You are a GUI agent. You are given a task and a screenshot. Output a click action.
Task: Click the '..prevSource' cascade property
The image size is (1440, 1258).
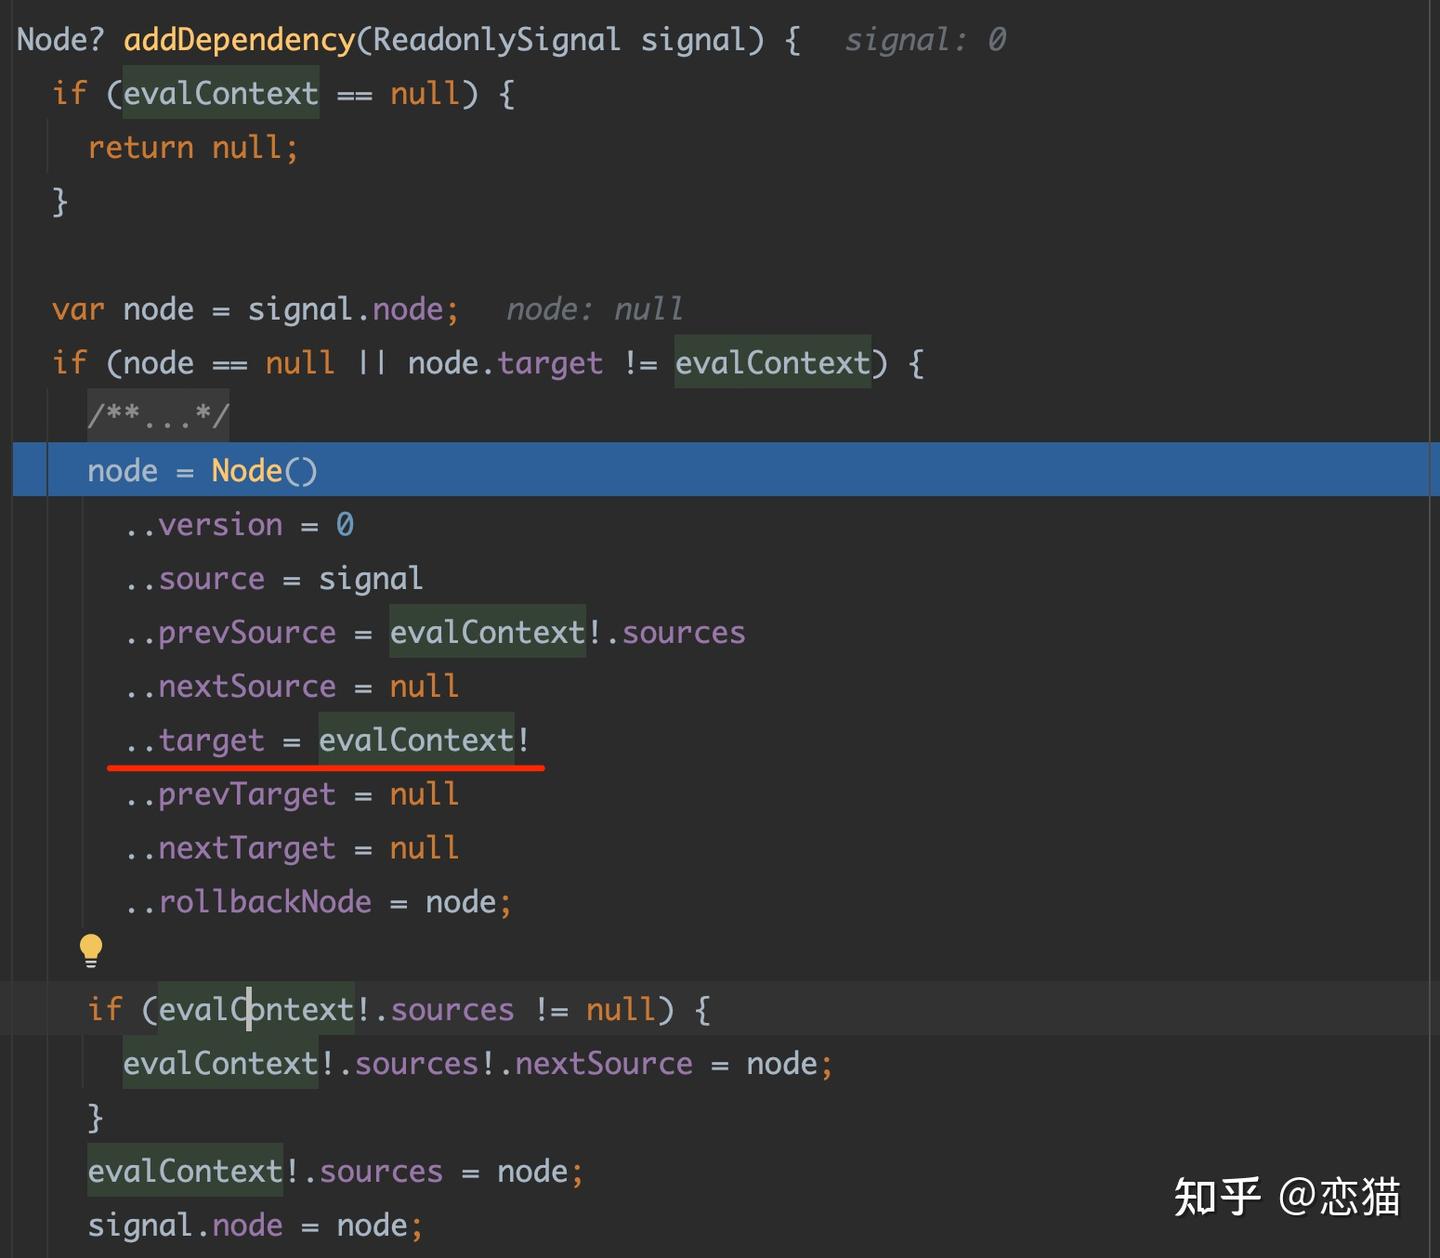click(231, 633)
